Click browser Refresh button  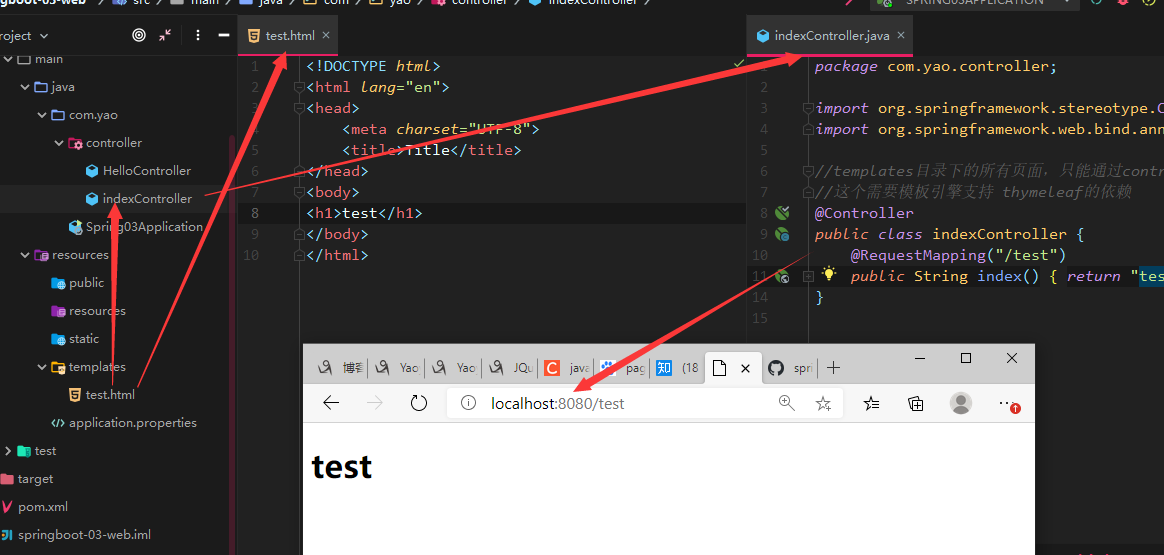(x=419, y=403)
